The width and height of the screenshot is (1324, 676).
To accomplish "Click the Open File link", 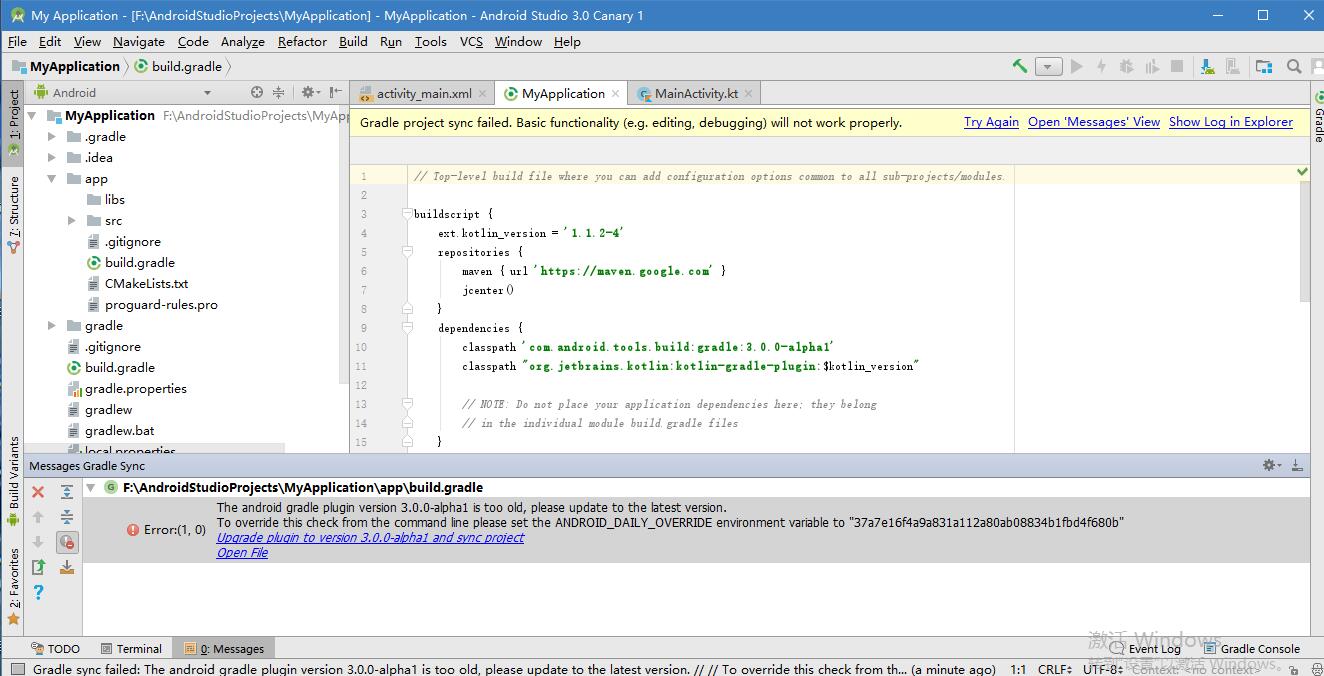I will 242,552.
